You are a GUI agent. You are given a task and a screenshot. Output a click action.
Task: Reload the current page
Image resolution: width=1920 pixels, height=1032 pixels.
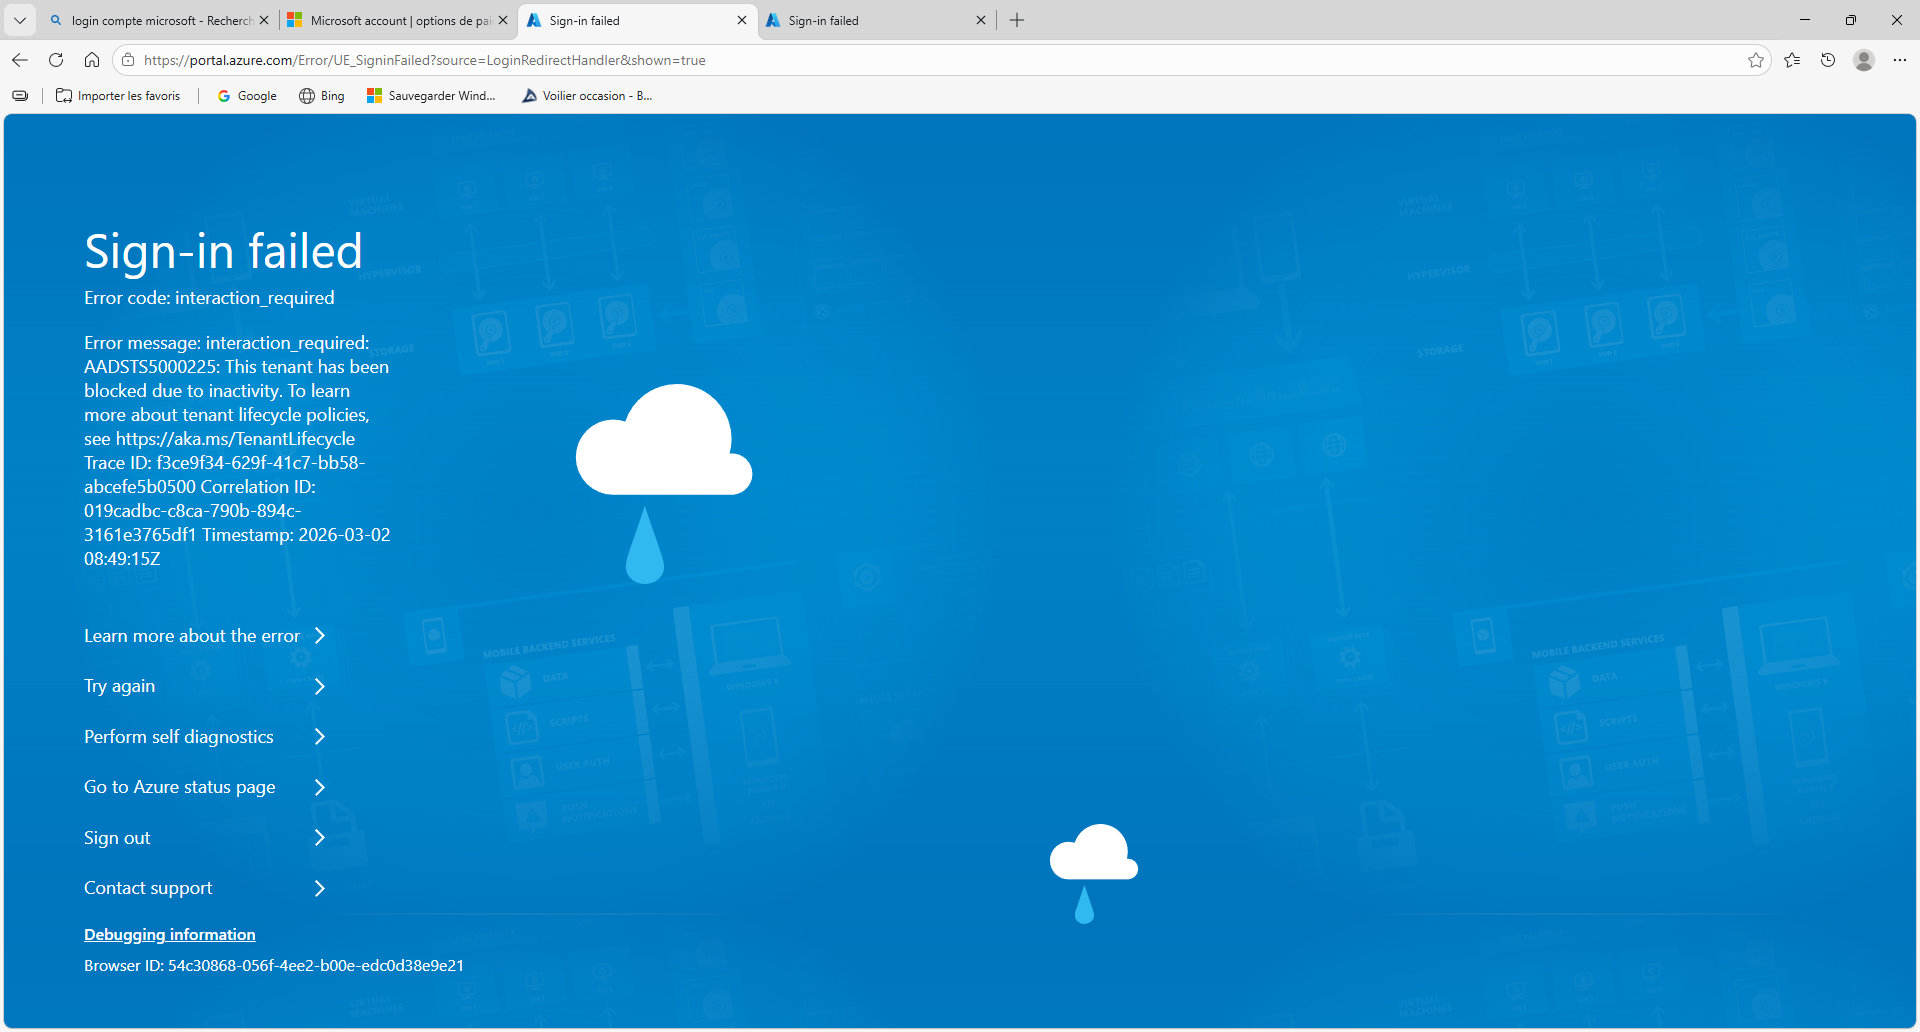[56, 60]
